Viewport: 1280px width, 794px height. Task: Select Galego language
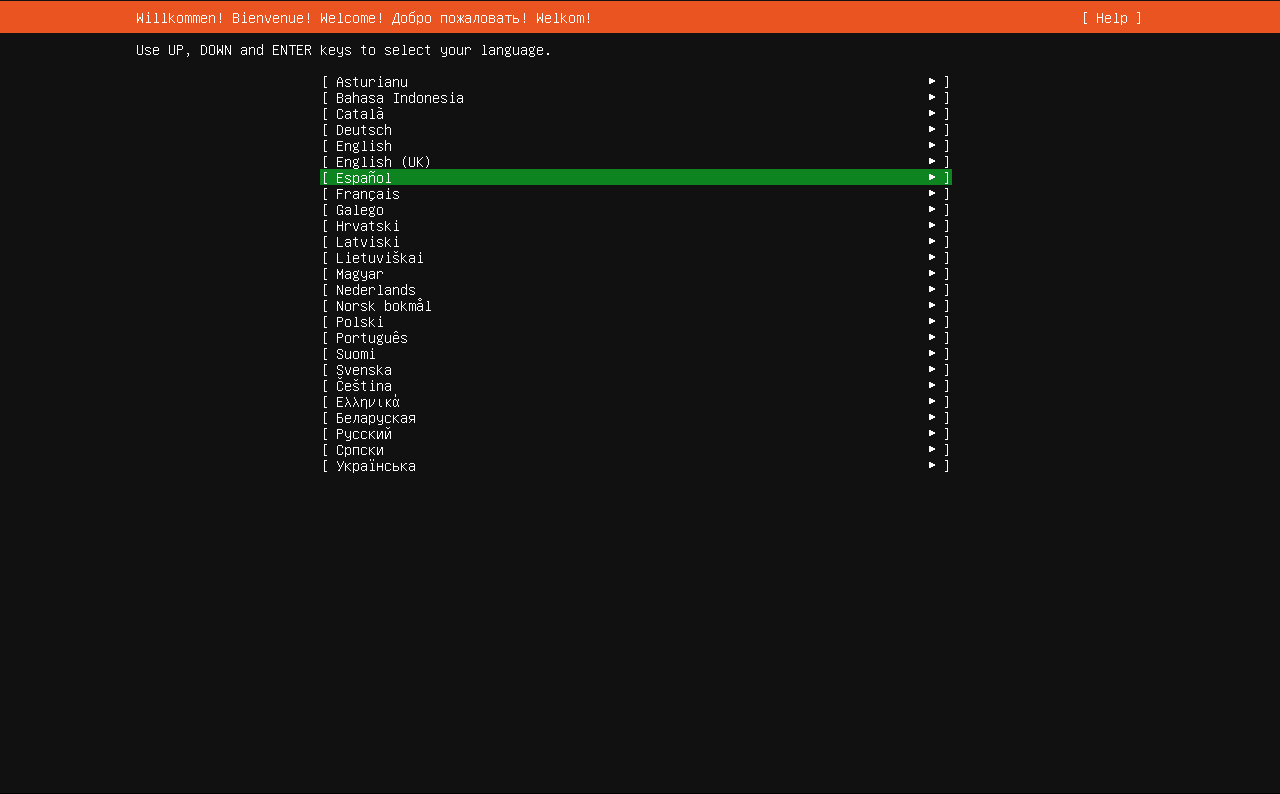[636, 210]
